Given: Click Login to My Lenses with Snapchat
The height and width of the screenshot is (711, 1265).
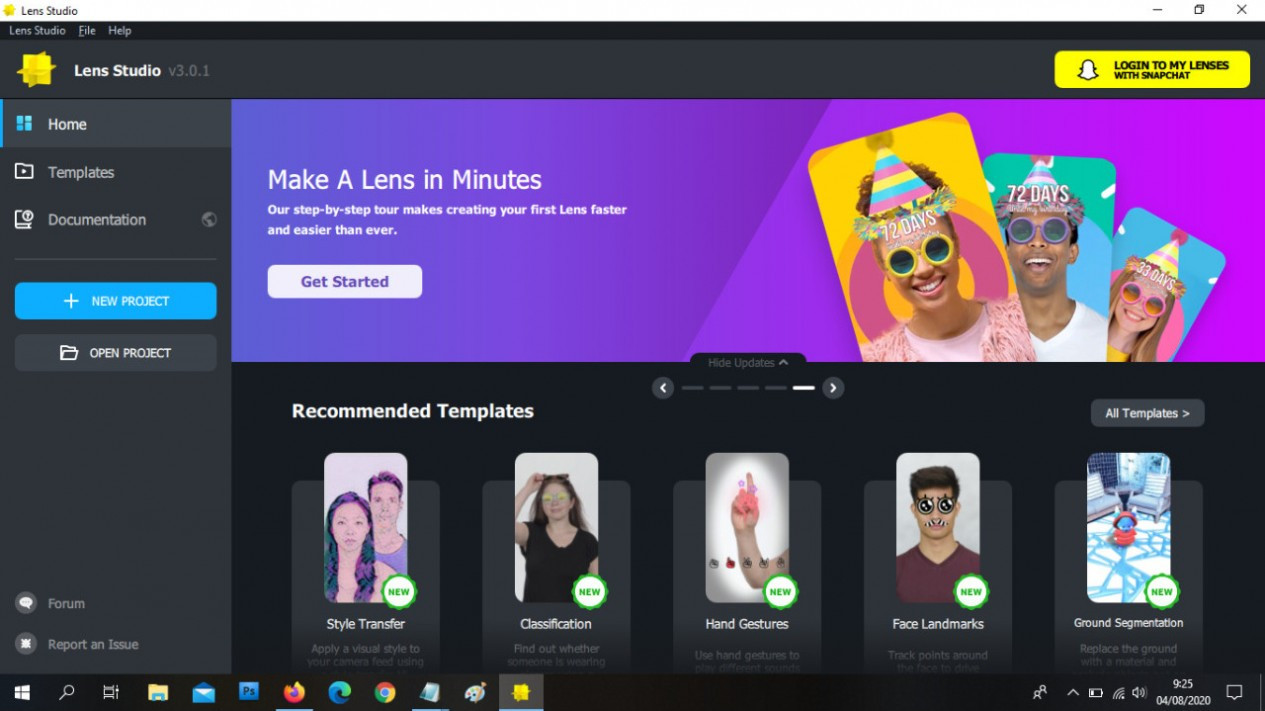Looking at the screenshot, I should click(1152, 70).
